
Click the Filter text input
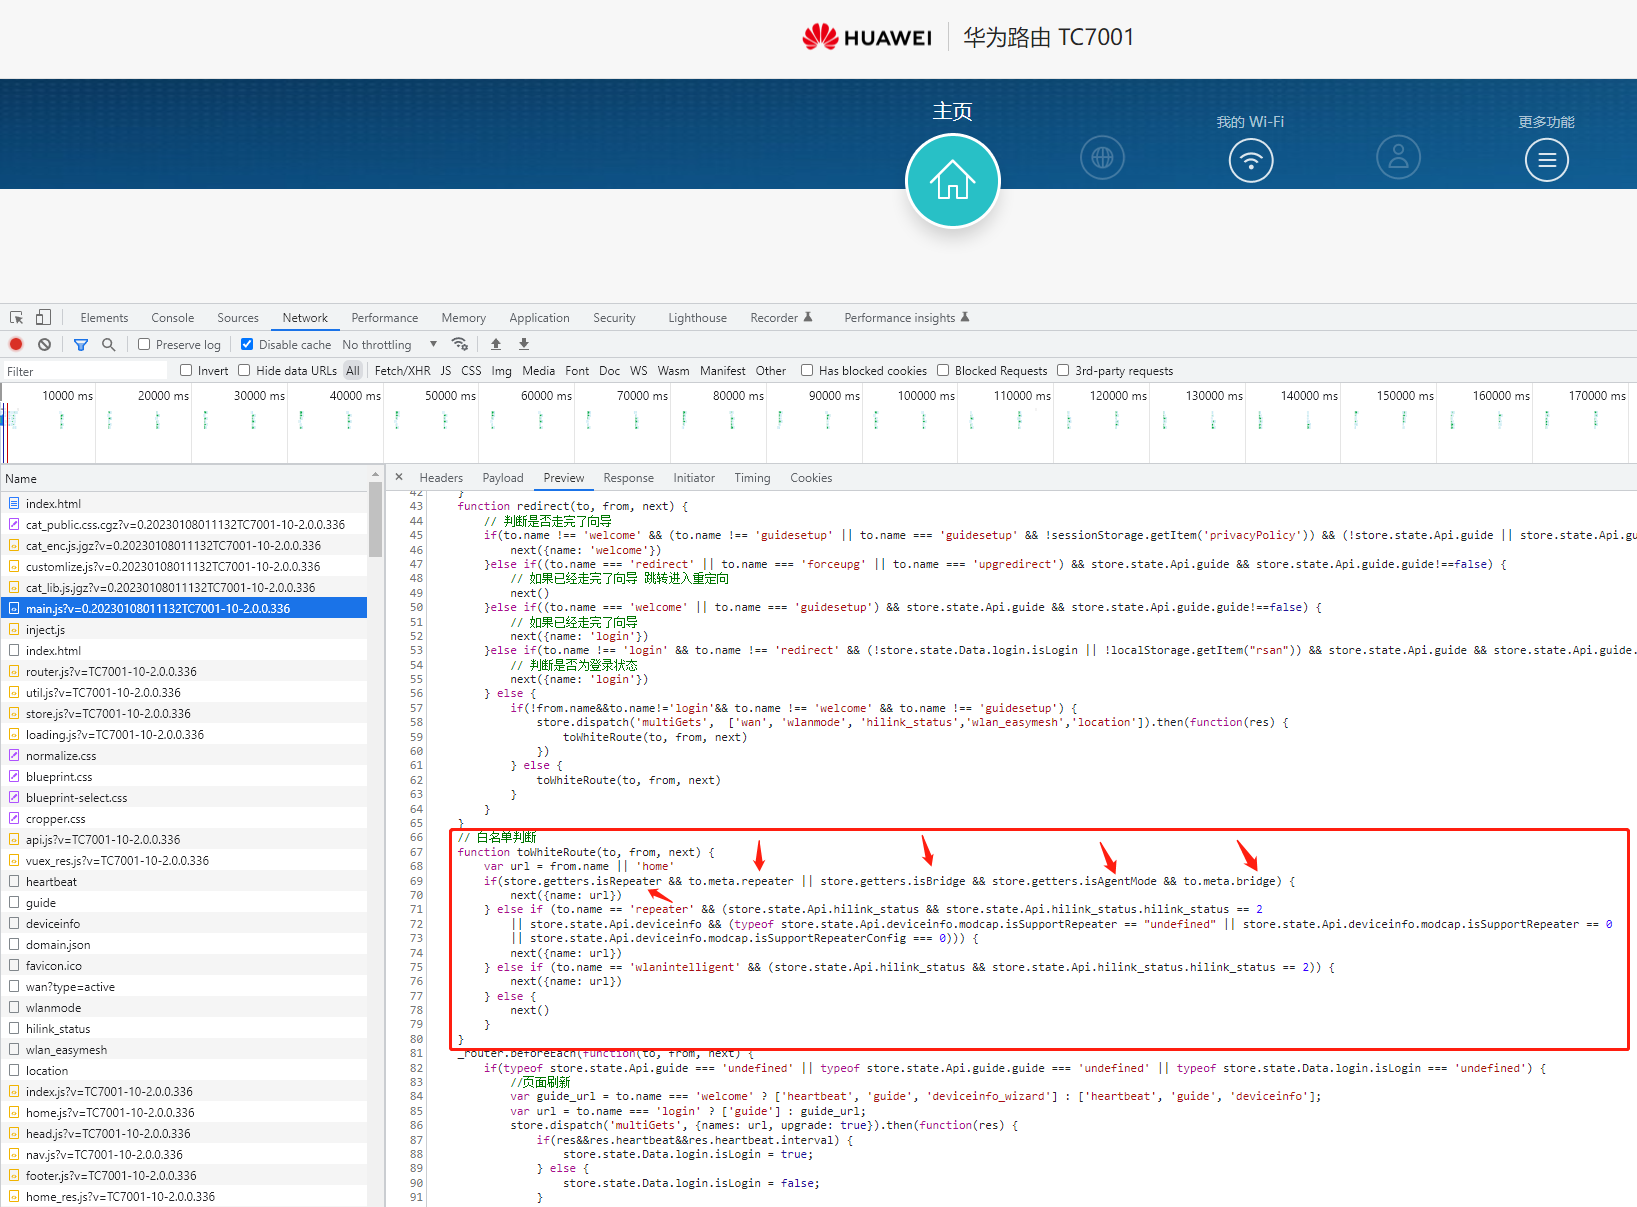(x=85, y=371)
